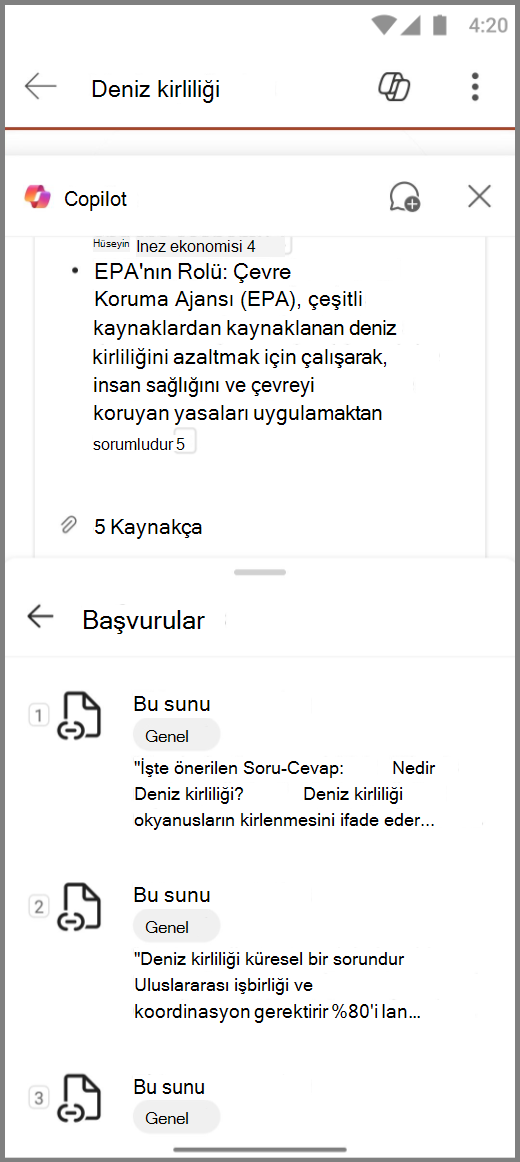520x1162 pixels.
Task: Click the "İşte önerilen Soru-Cevap" excerpt
Action: [284, 794]
